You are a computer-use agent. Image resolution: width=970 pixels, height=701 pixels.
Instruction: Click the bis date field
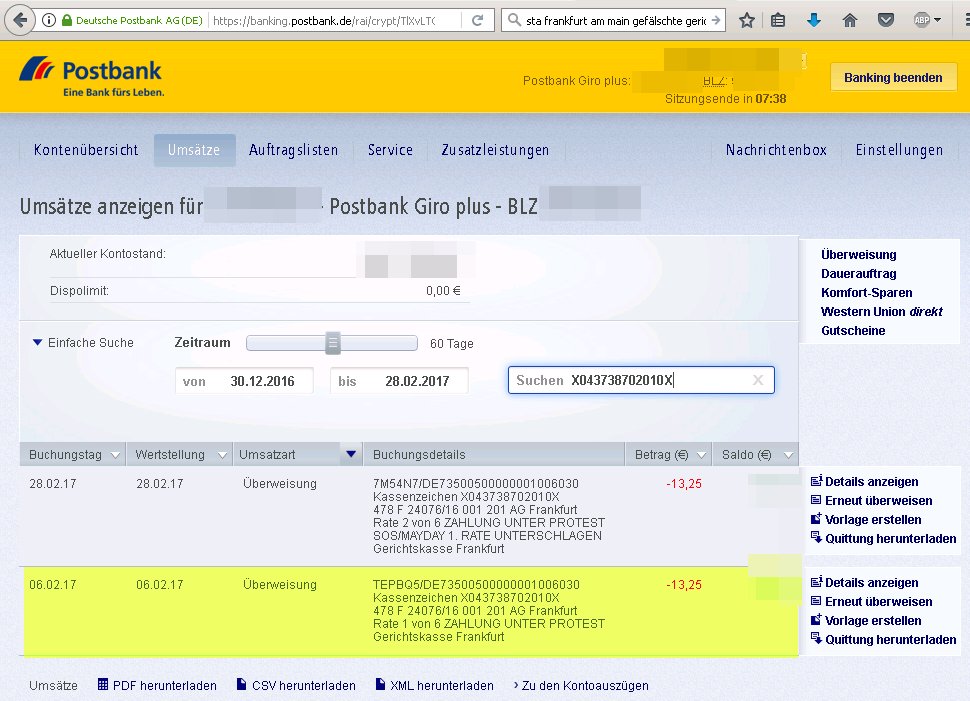399,381
